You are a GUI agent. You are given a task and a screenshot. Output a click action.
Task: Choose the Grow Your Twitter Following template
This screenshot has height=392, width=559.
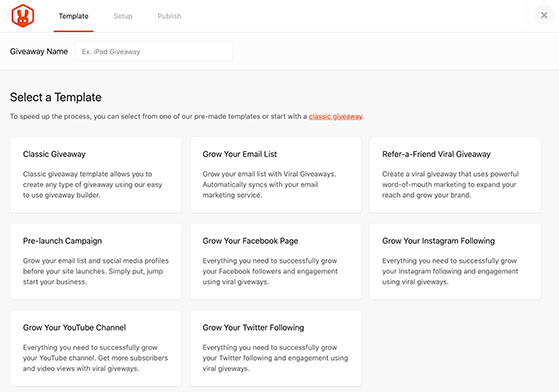[276, 348]
